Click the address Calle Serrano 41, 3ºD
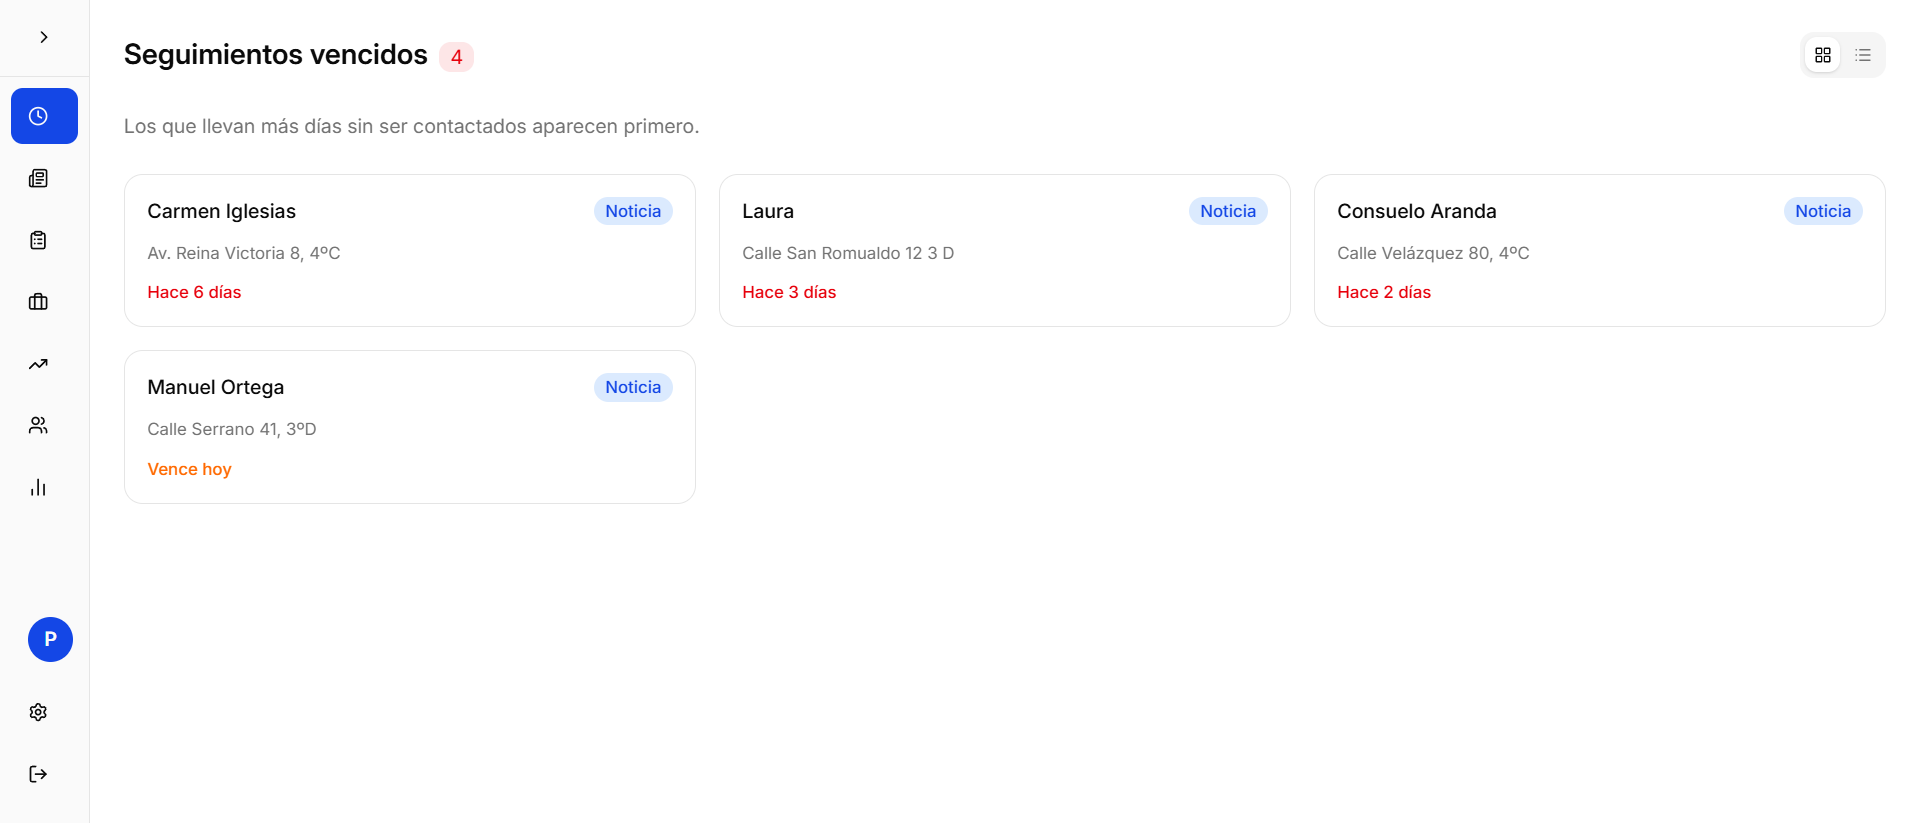This screenshot has width=1919, height=823. (232, 429)
